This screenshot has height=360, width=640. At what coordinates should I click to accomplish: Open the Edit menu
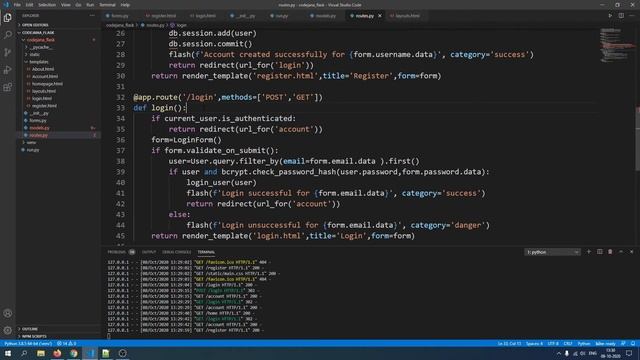pos(29,5)
